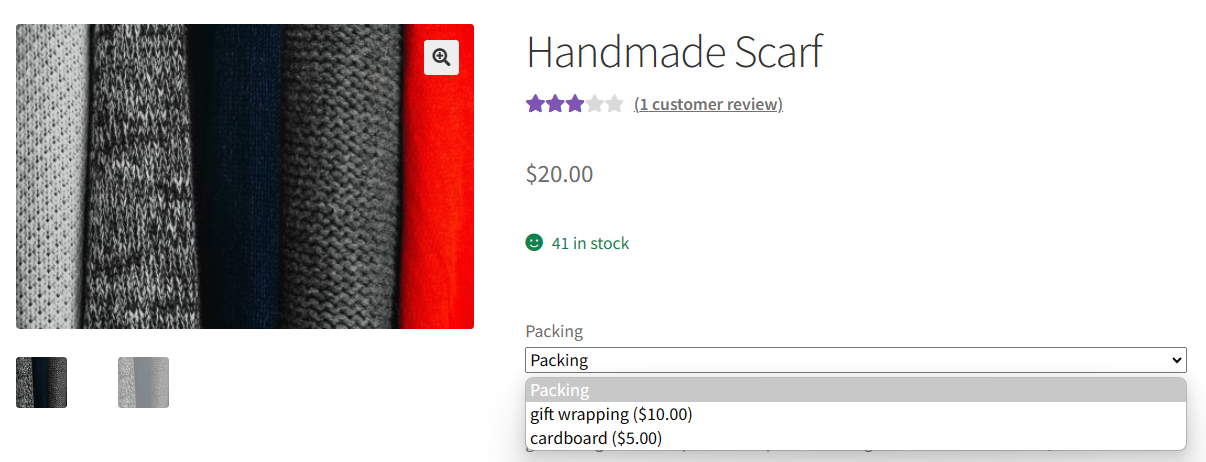
Task: Open the 1 customer review link
Action: pyautogui.click(x=708, y=104)
